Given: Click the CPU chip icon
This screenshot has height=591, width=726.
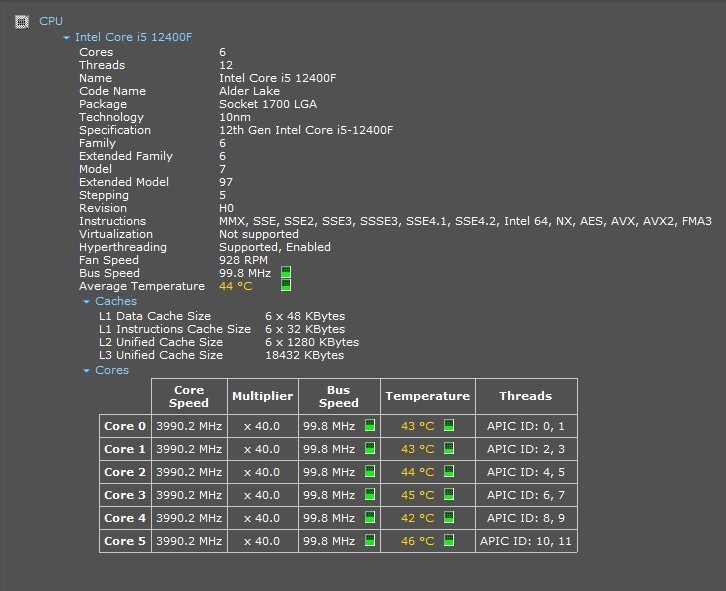Looking at the screenshot, I should (x=22, y=21).
